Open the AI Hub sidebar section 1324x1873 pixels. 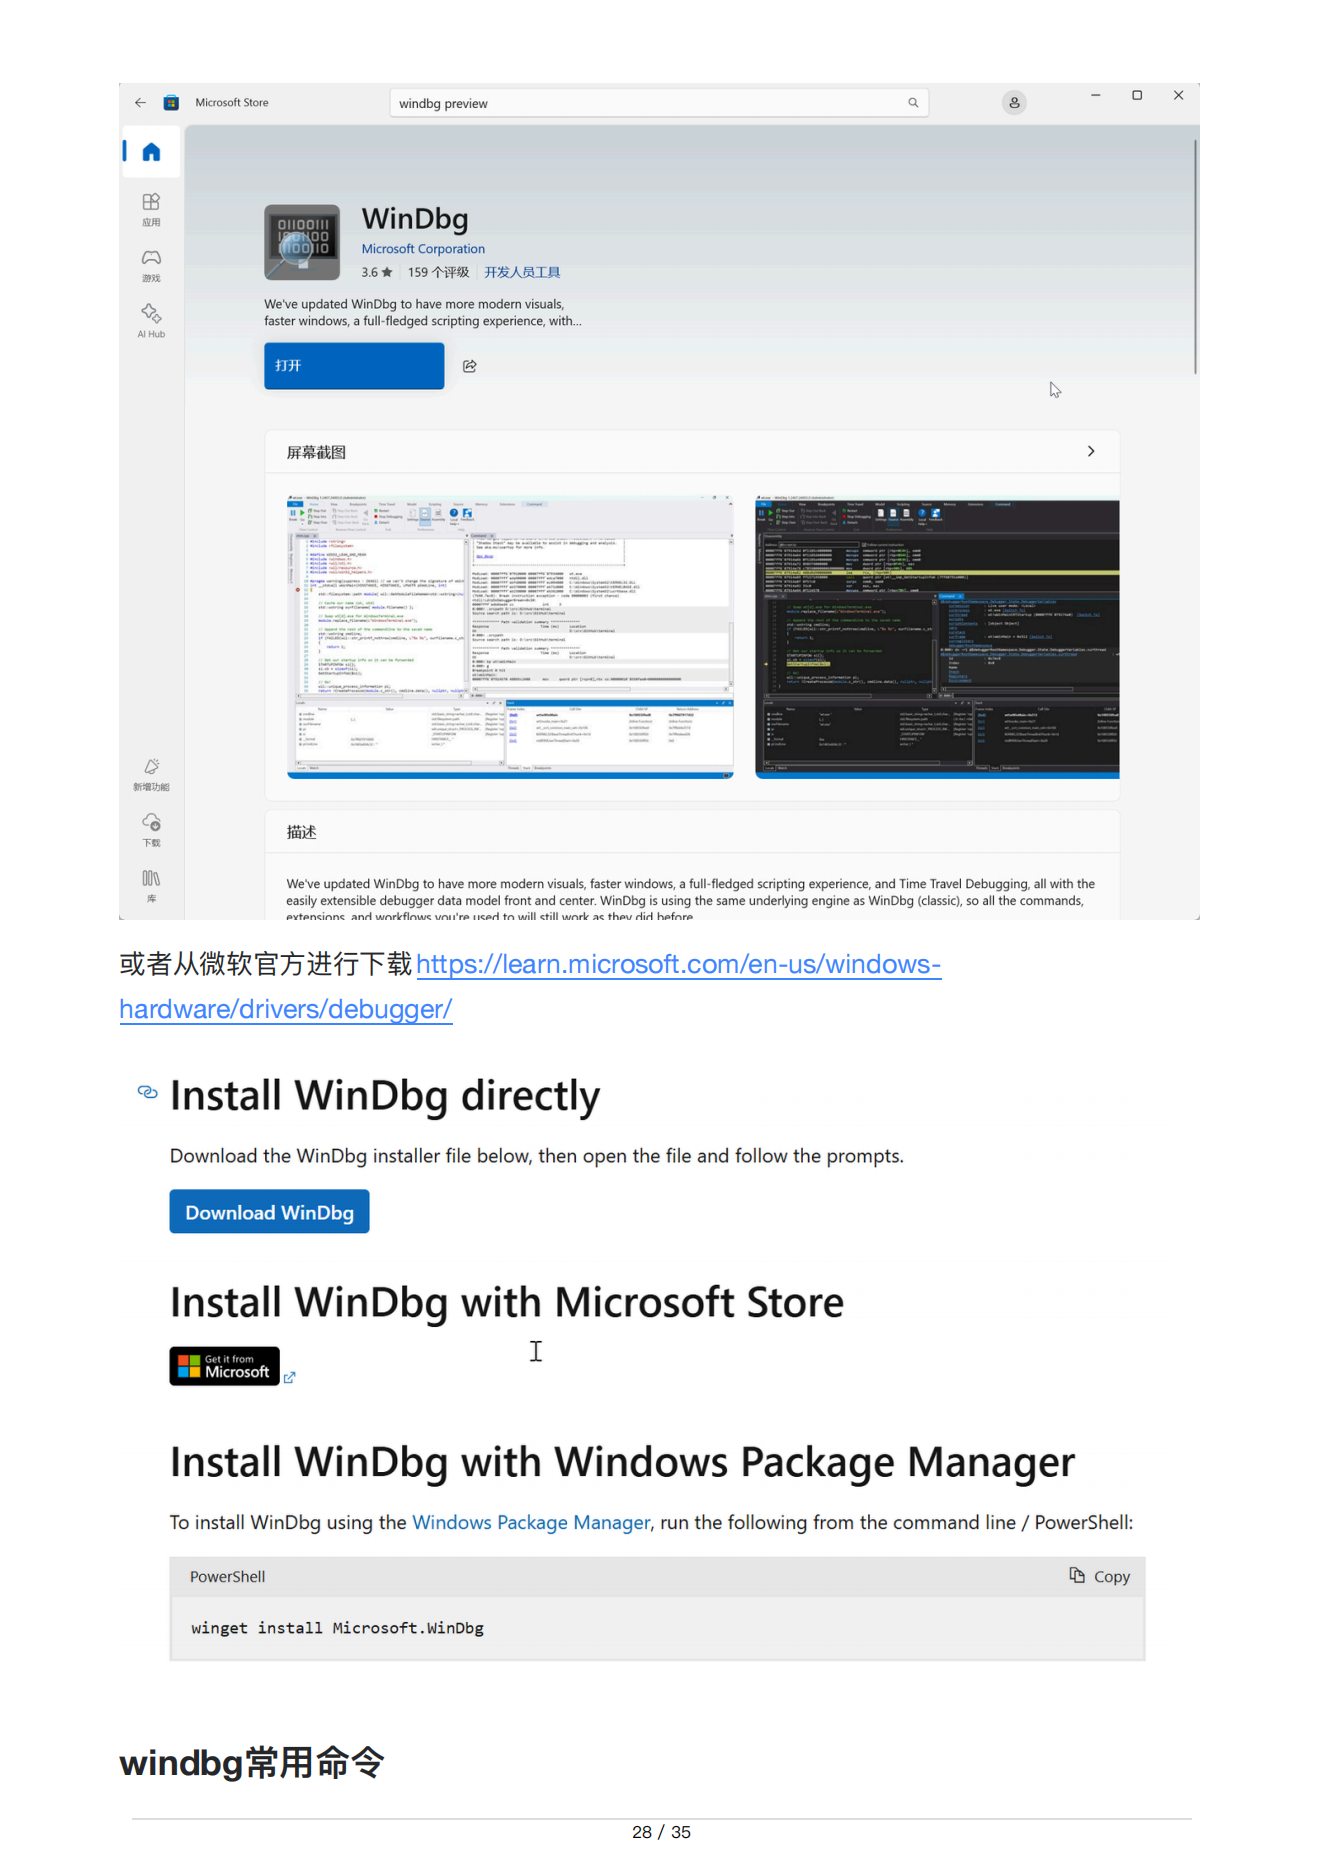pyautogui.click(x=151, y=322)
